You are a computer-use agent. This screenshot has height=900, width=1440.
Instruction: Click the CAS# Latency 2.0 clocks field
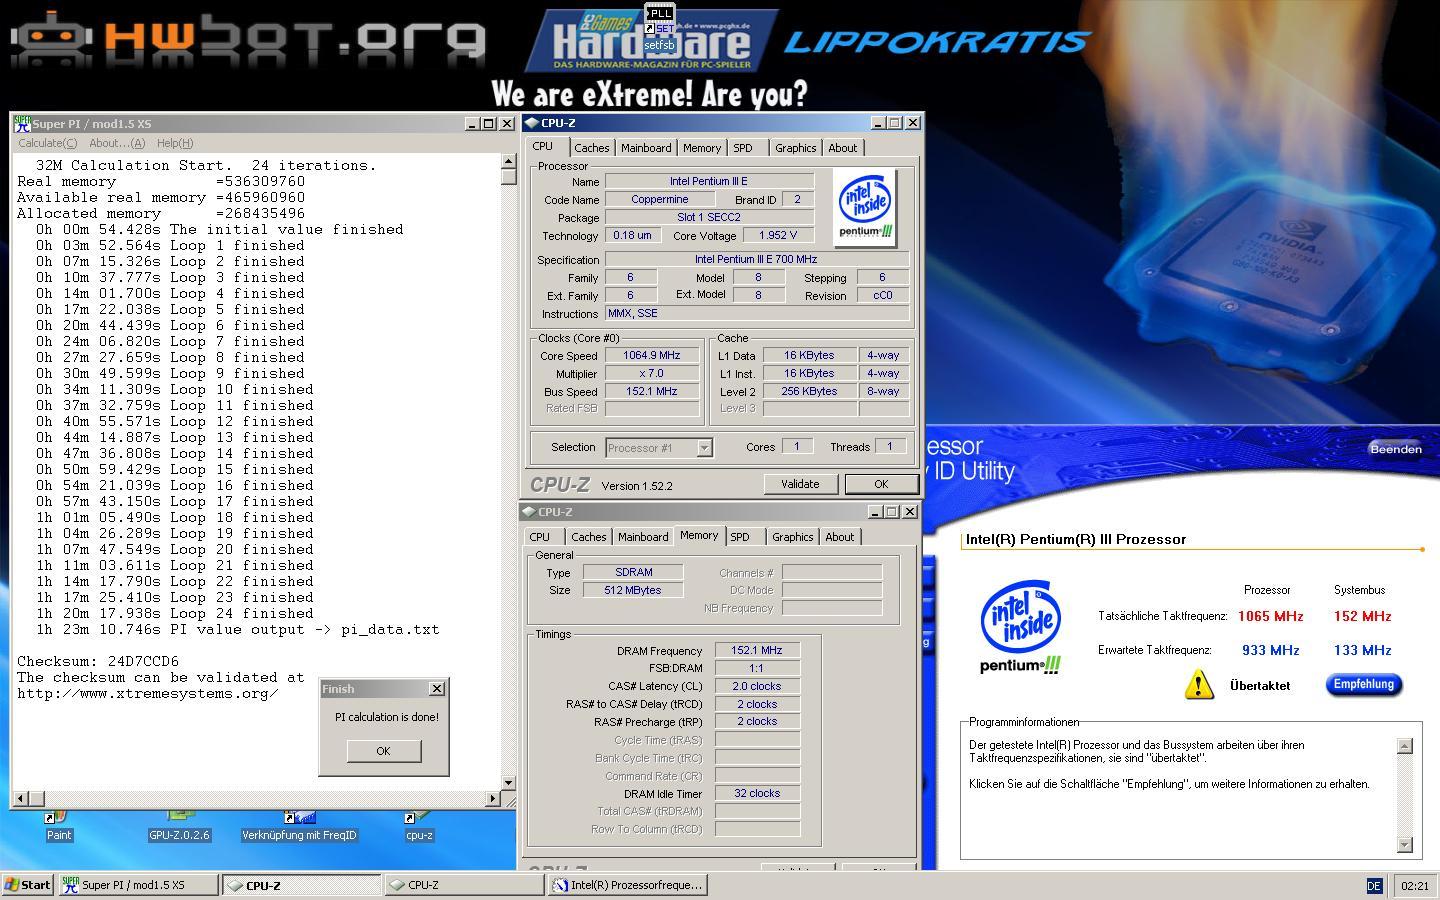(x=757, y=687)
